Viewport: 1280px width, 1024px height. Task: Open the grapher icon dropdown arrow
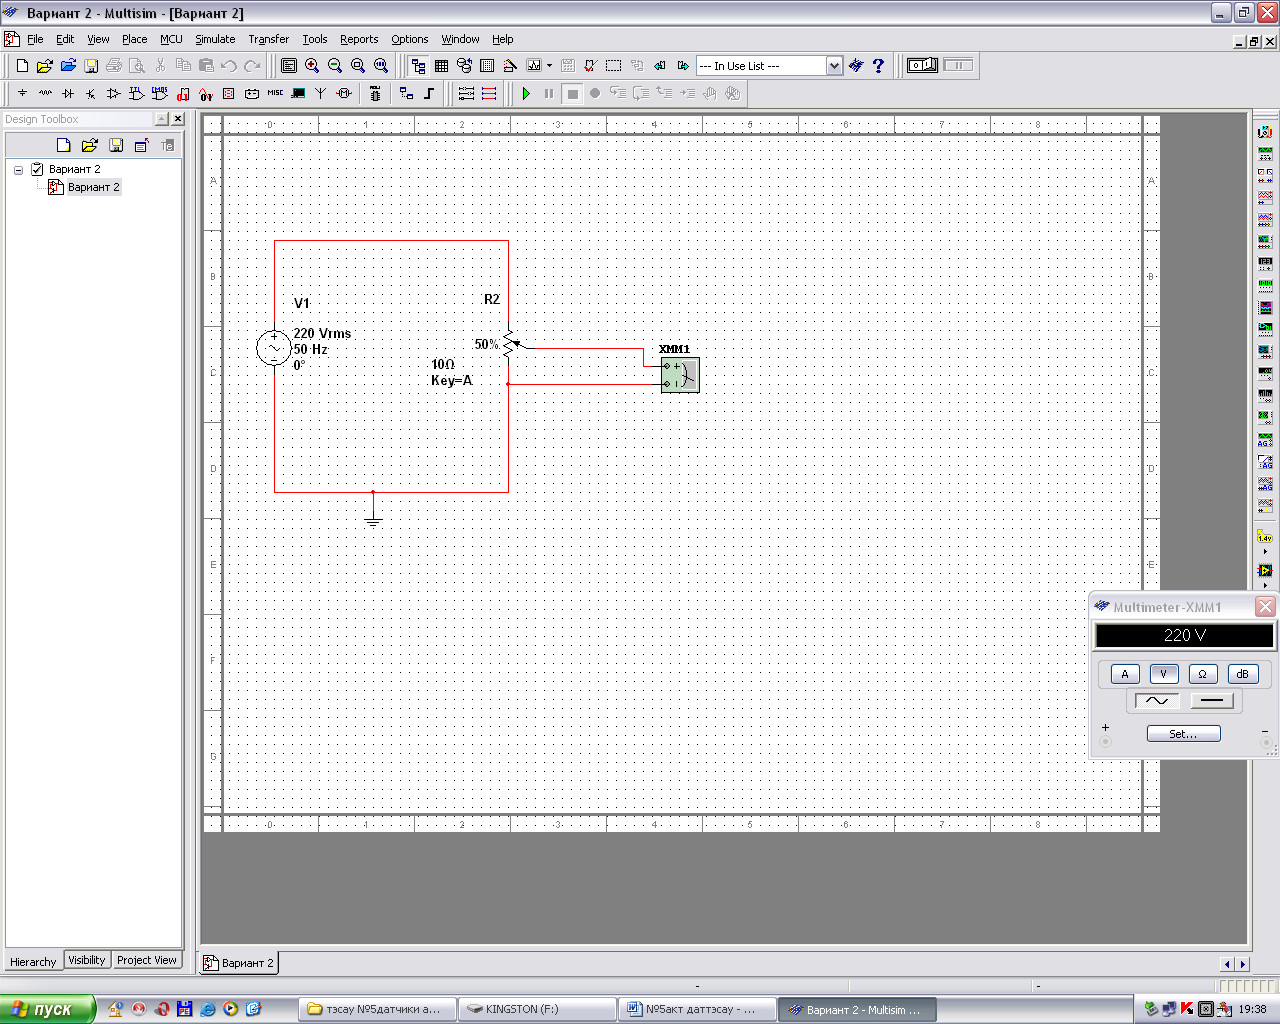[x=549, y=66]
